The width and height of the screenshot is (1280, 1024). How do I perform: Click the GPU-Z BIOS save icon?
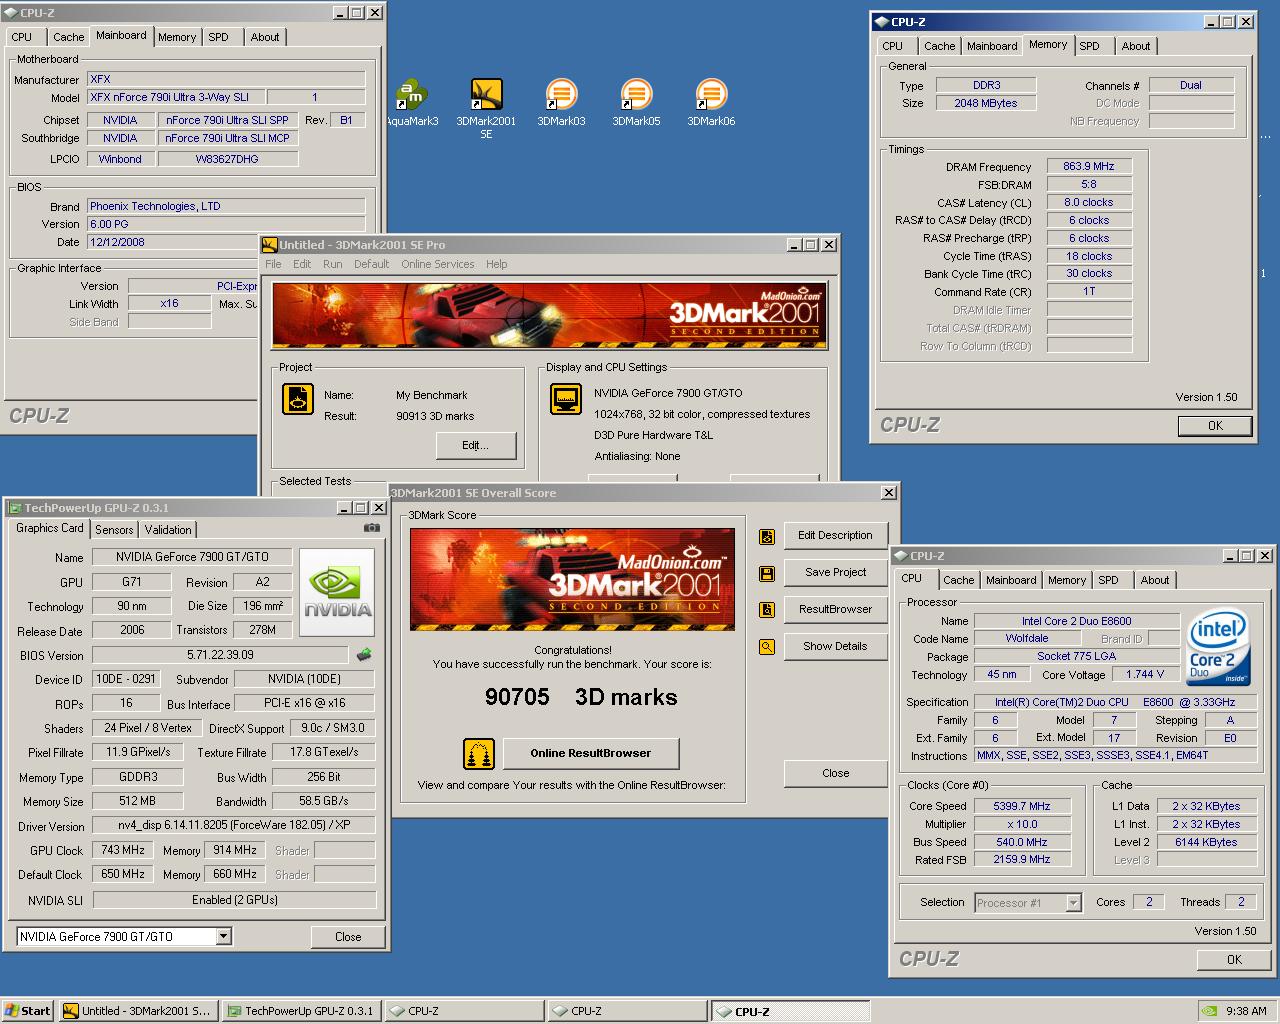coord(364,655)
